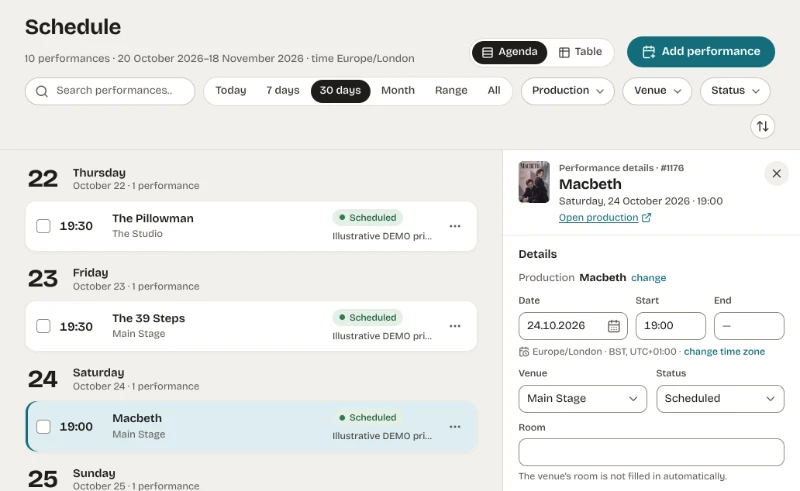
Task: Tick the checkbox for The 39 Steps
Action: coord(43,326)
